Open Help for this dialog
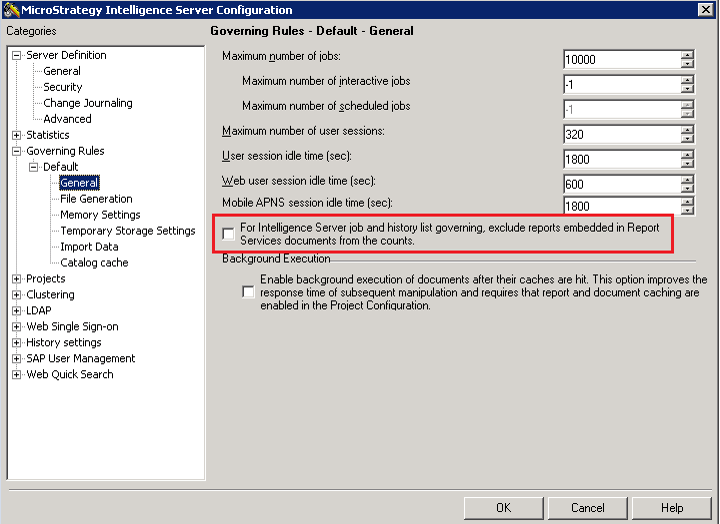This screenshot has height=524, width=720. (x=672, y=508)
